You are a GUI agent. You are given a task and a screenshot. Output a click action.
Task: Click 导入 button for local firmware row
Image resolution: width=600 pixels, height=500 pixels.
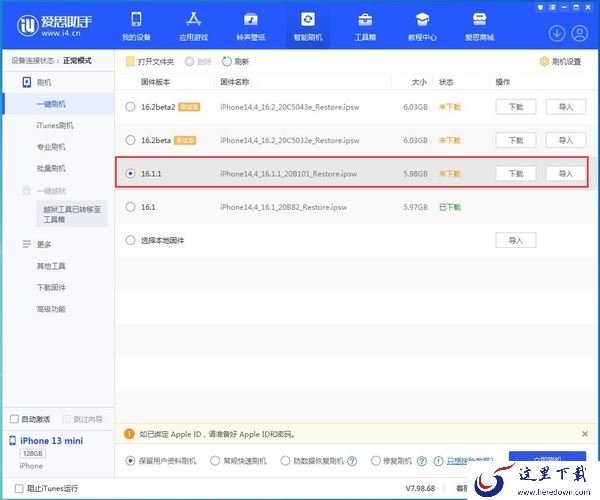(x=515, y=240)
